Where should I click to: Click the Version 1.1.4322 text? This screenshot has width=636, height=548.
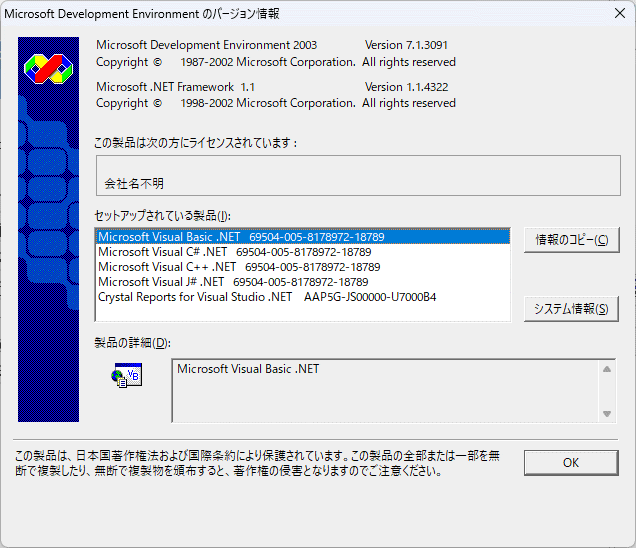406,87
